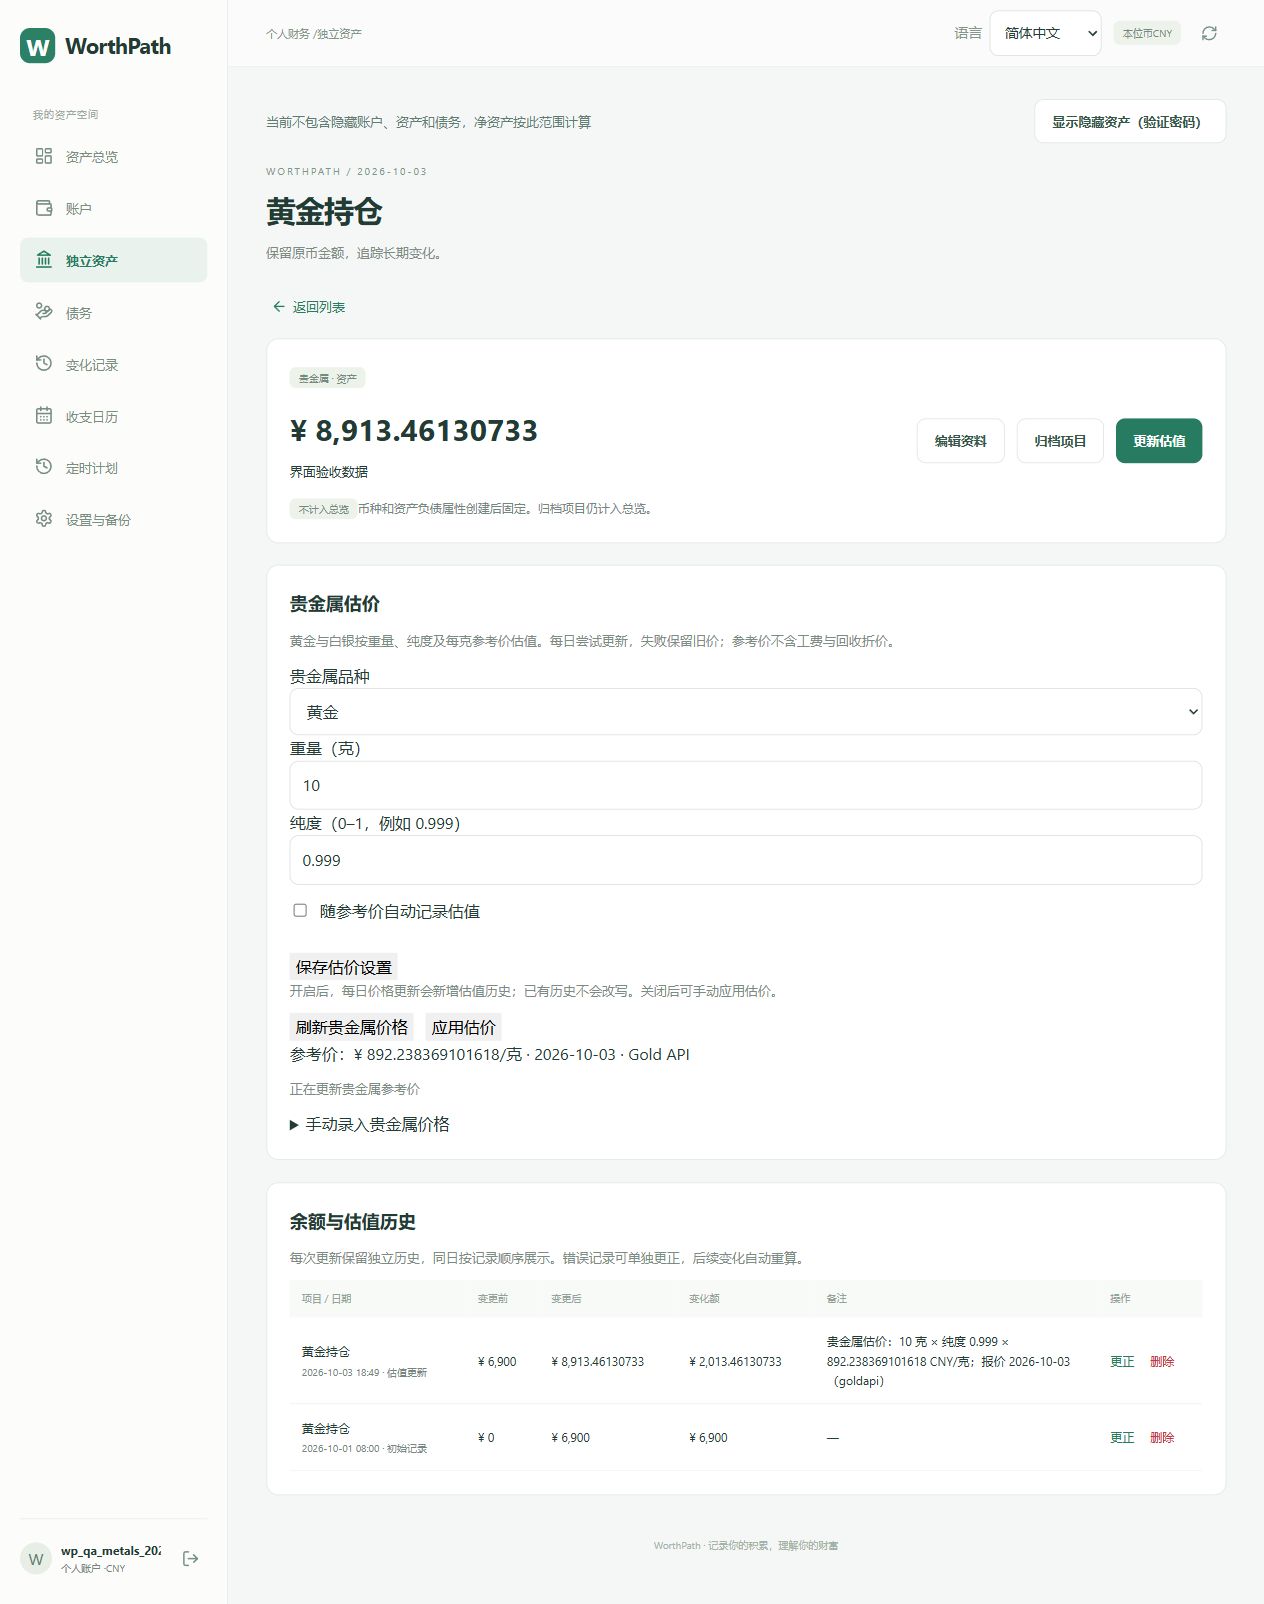The height and width of the screenshot is (1604, 1264).
Task: Click the 编辑资料 button
Action: (960, 441)
